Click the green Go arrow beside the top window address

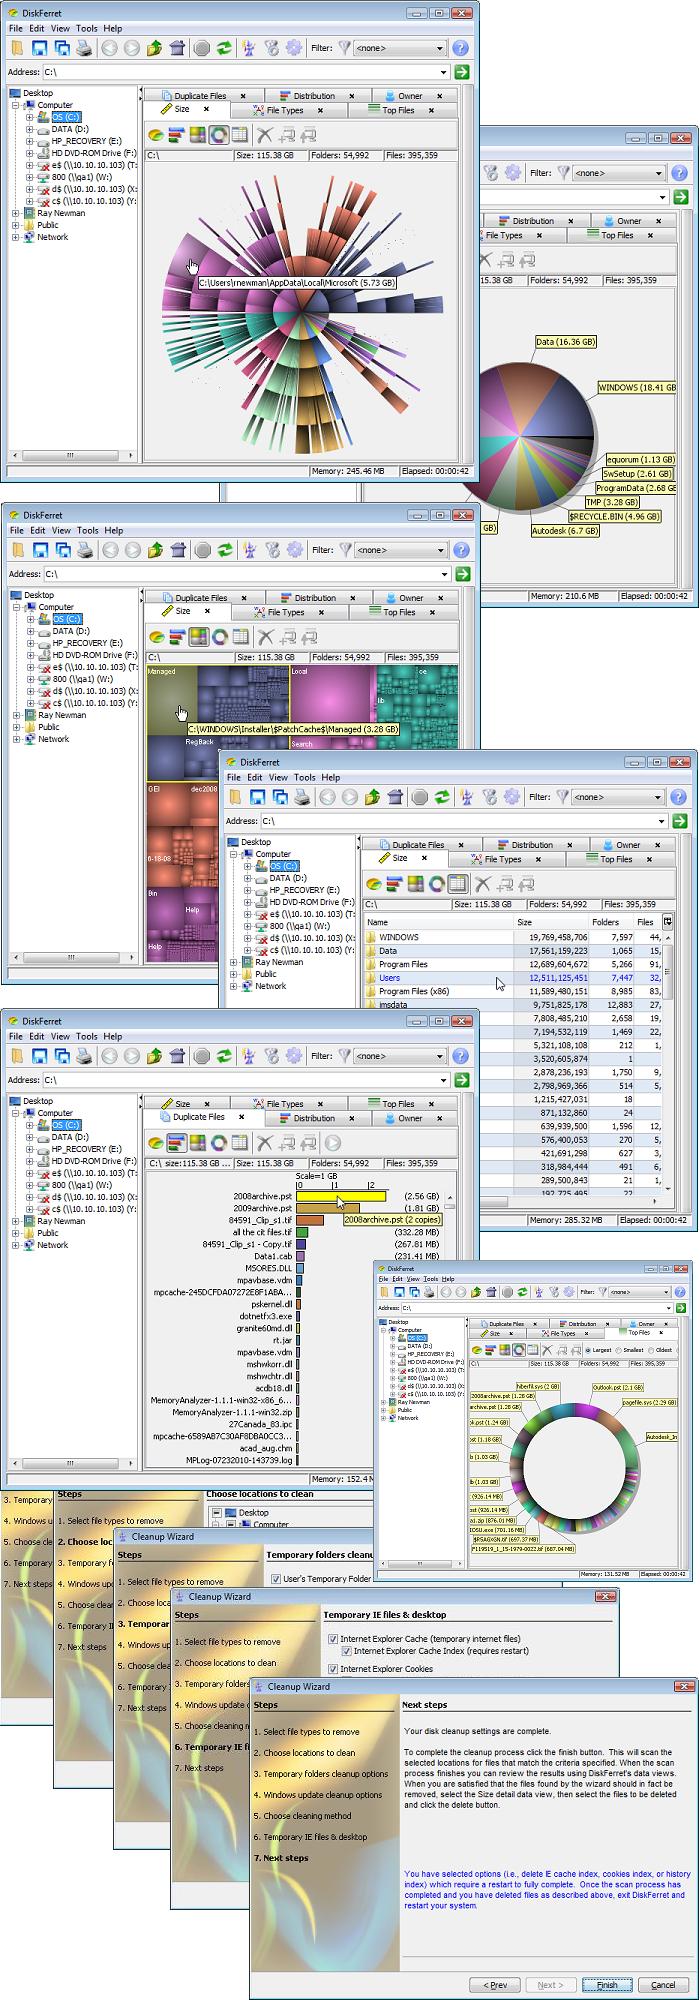(462, 72)
